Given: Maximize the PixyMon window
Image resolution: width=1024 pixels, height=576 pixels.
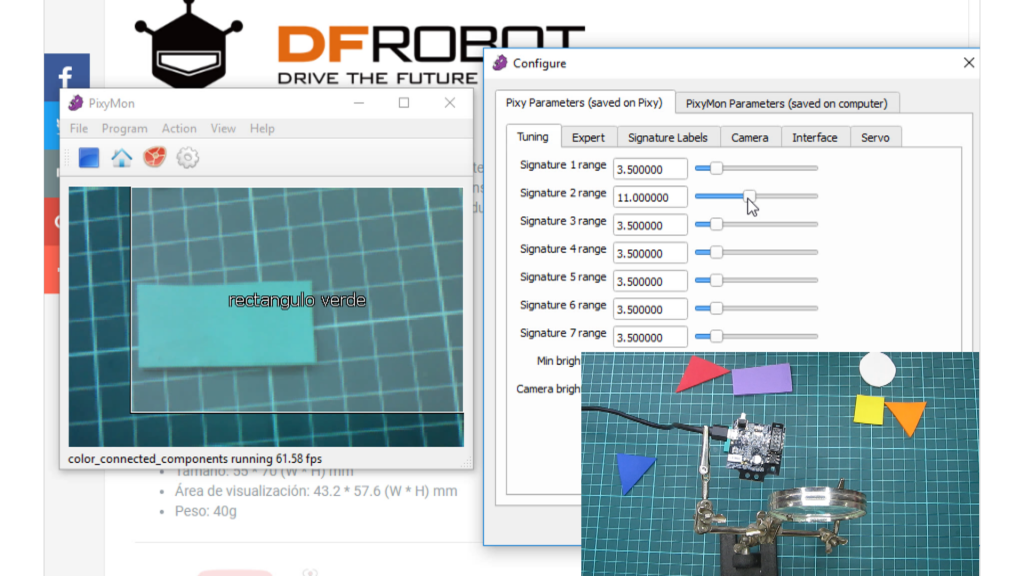Looking at the screenshot, I should click(x=404, y=103).
